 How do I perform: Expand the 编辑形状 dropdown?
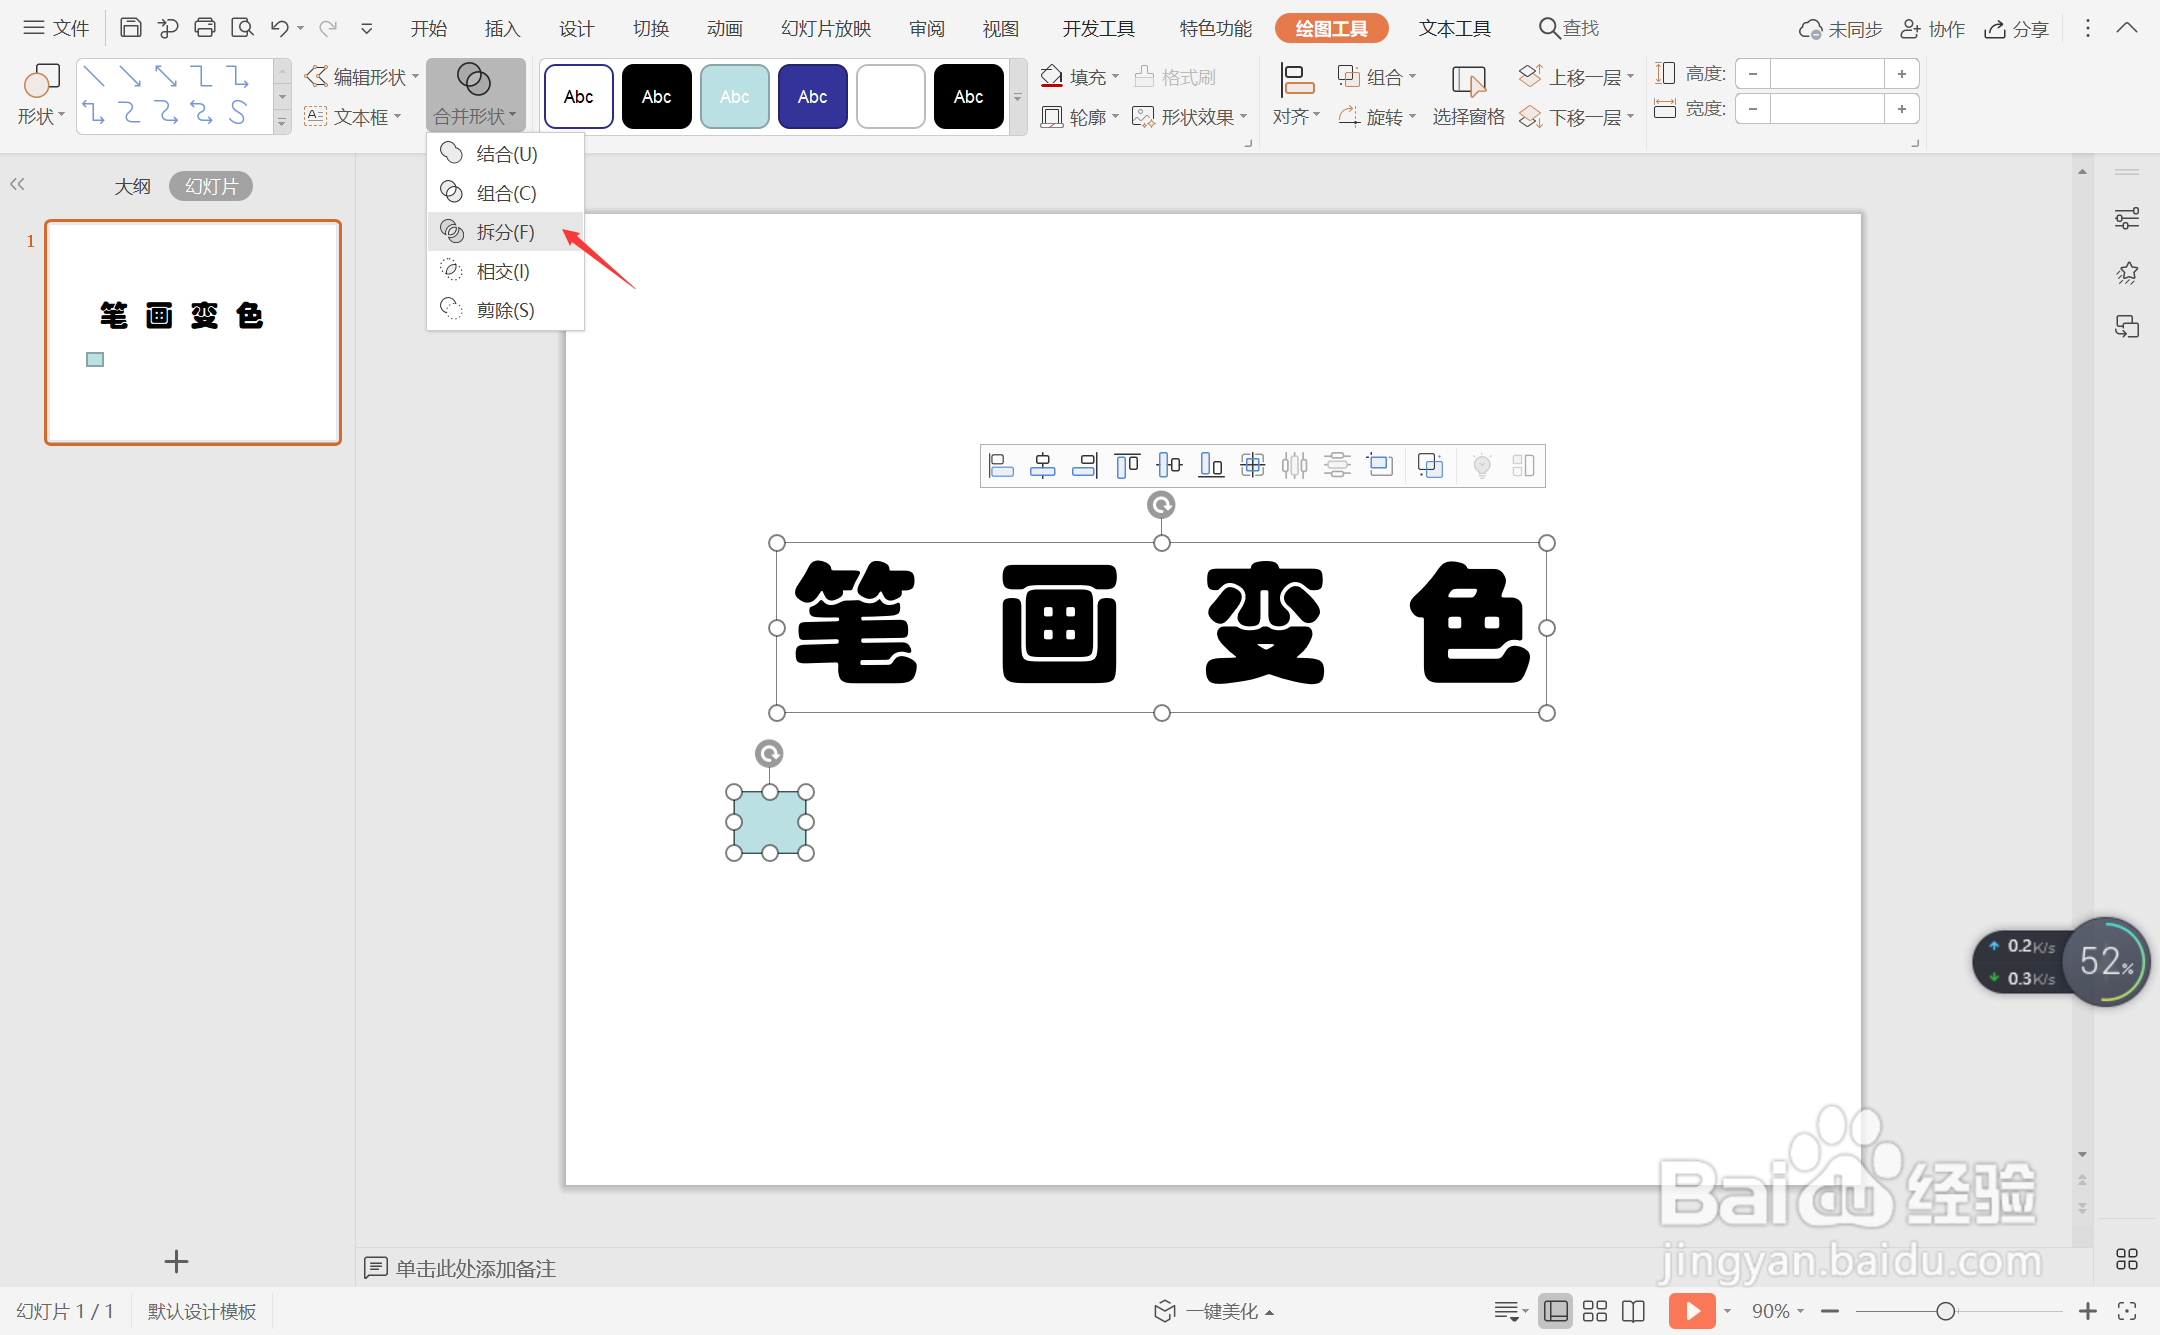(x=415, y=76)
